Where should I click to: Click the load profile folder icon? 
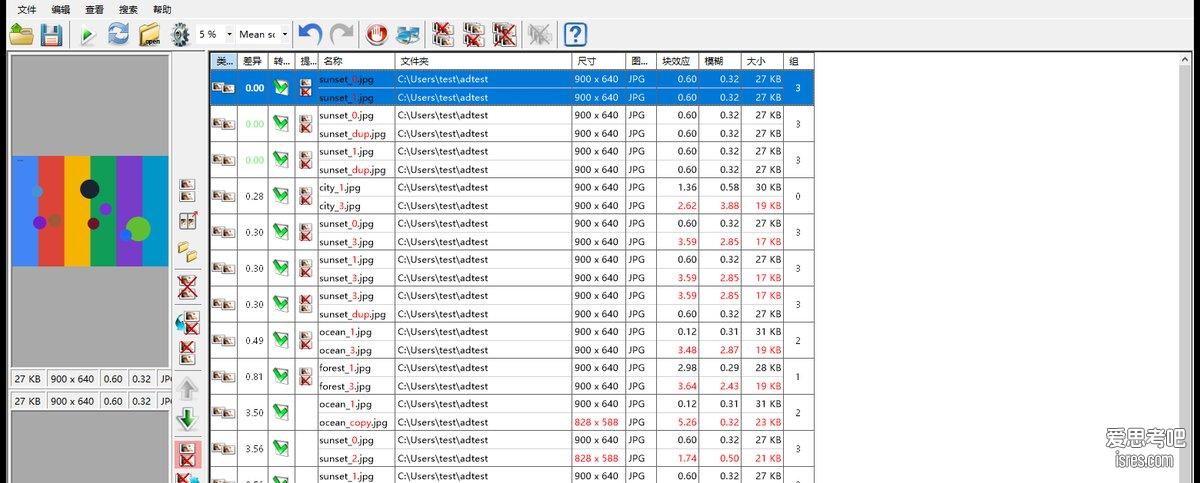point(21,35)
